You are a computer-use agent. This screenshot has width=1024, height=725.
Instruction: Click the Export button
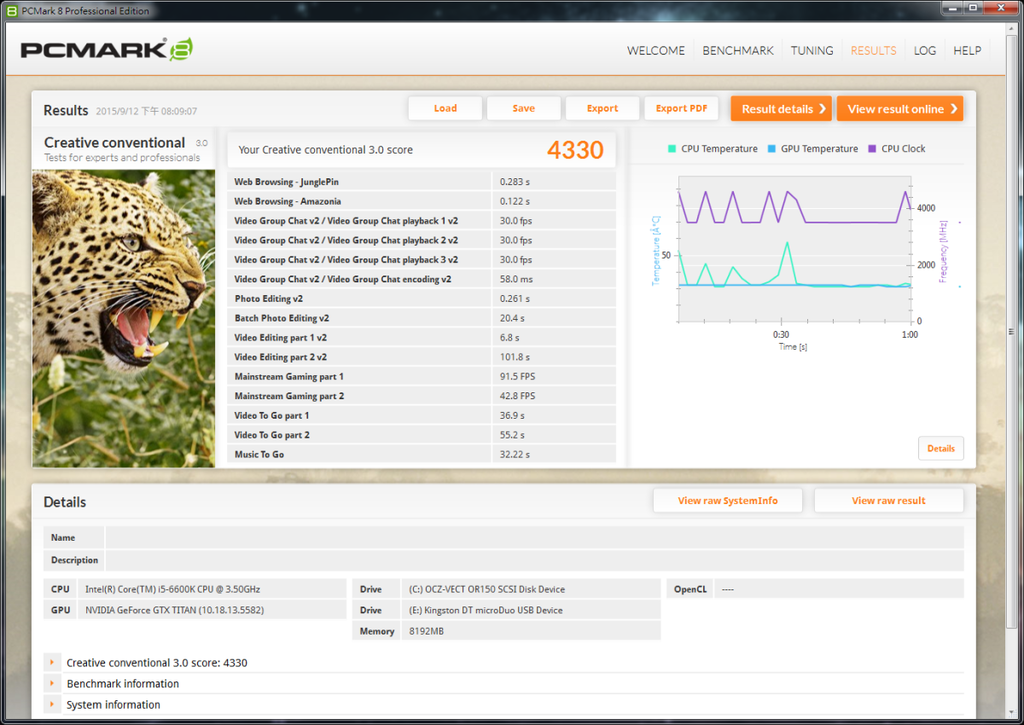(602, 108)
